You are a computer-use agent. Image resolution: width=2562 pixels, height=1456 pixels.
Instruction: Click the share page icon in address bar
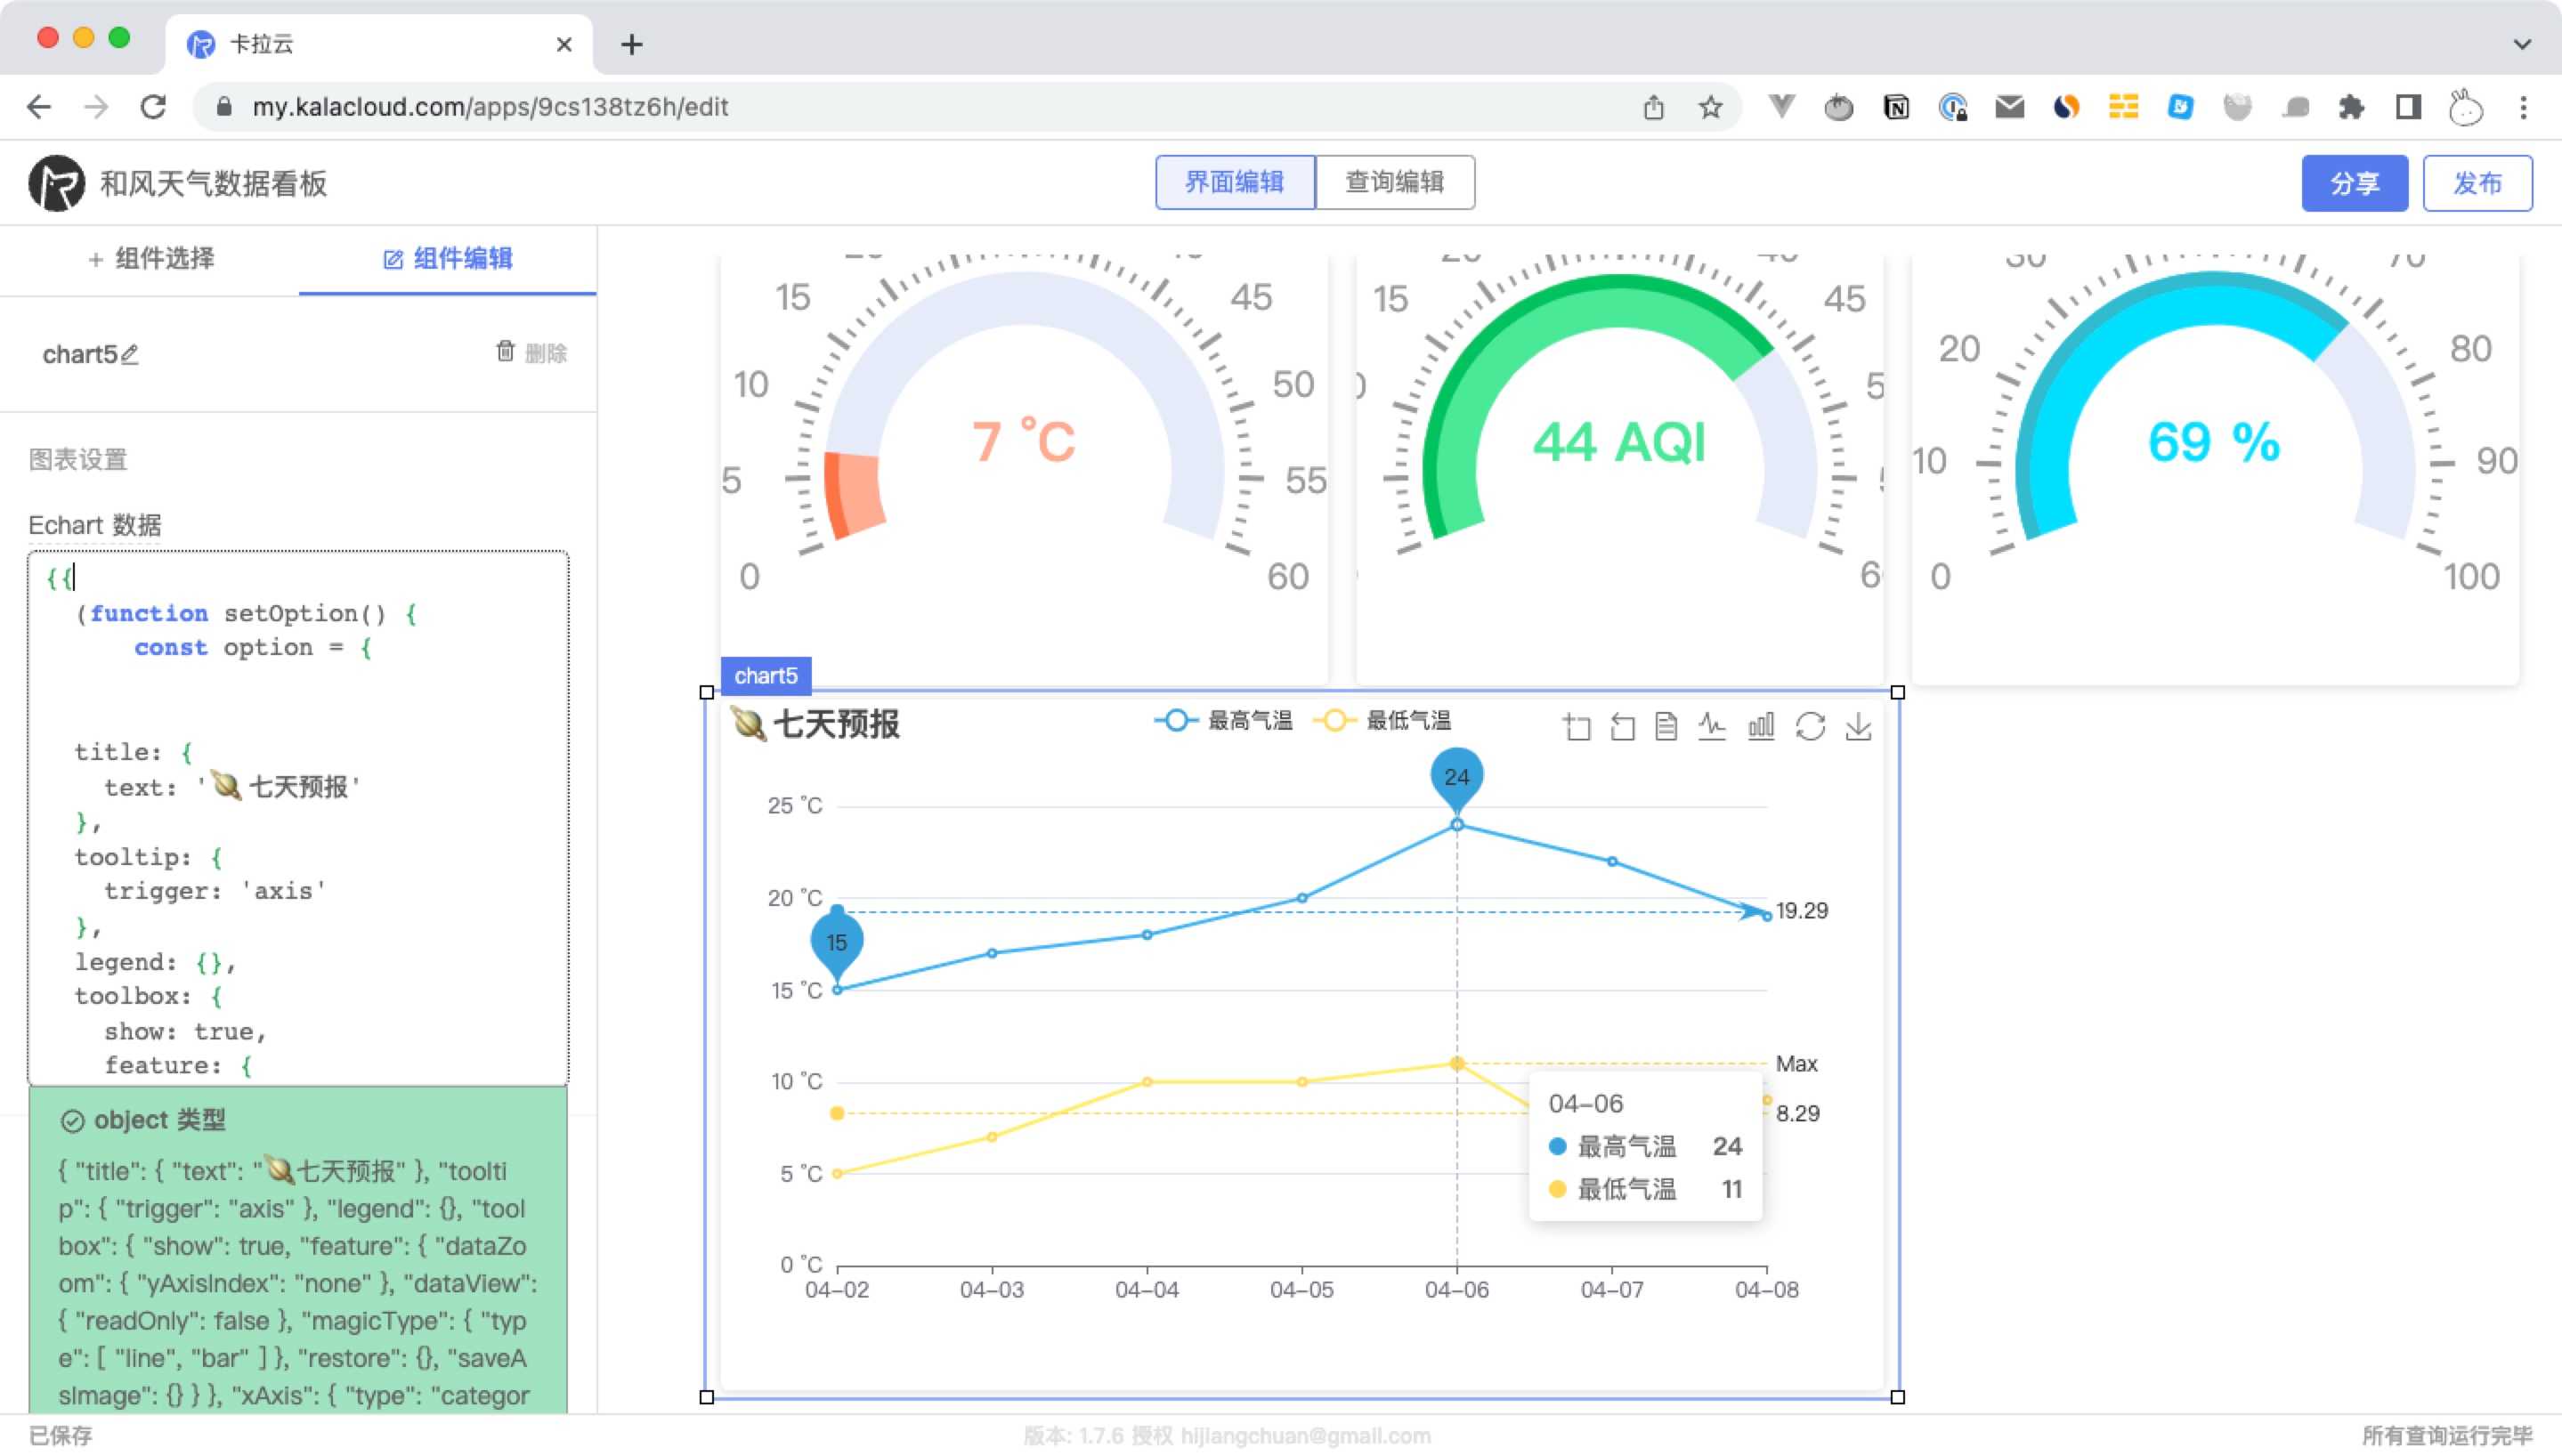pos(1654,107)
